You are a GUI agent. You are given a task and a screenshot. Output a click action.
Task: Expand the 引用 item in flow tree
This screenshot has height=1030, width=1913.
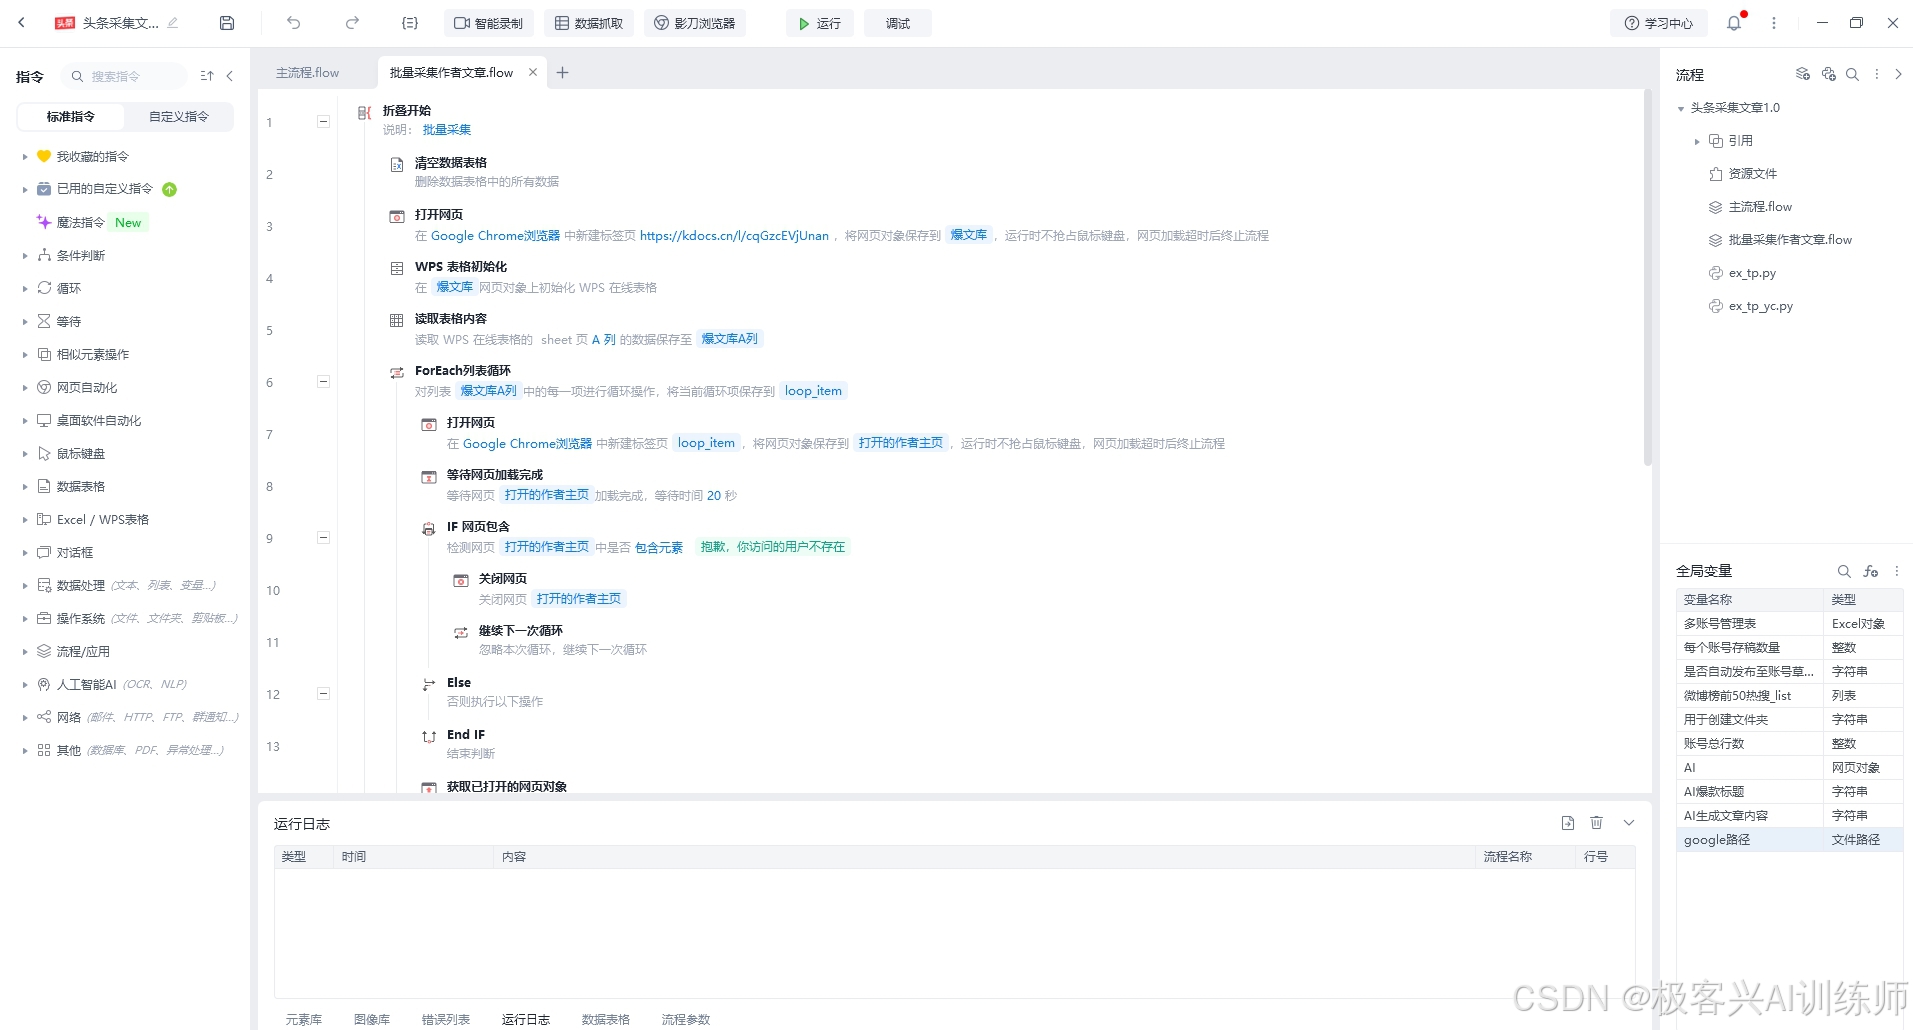pos(1697,140)
